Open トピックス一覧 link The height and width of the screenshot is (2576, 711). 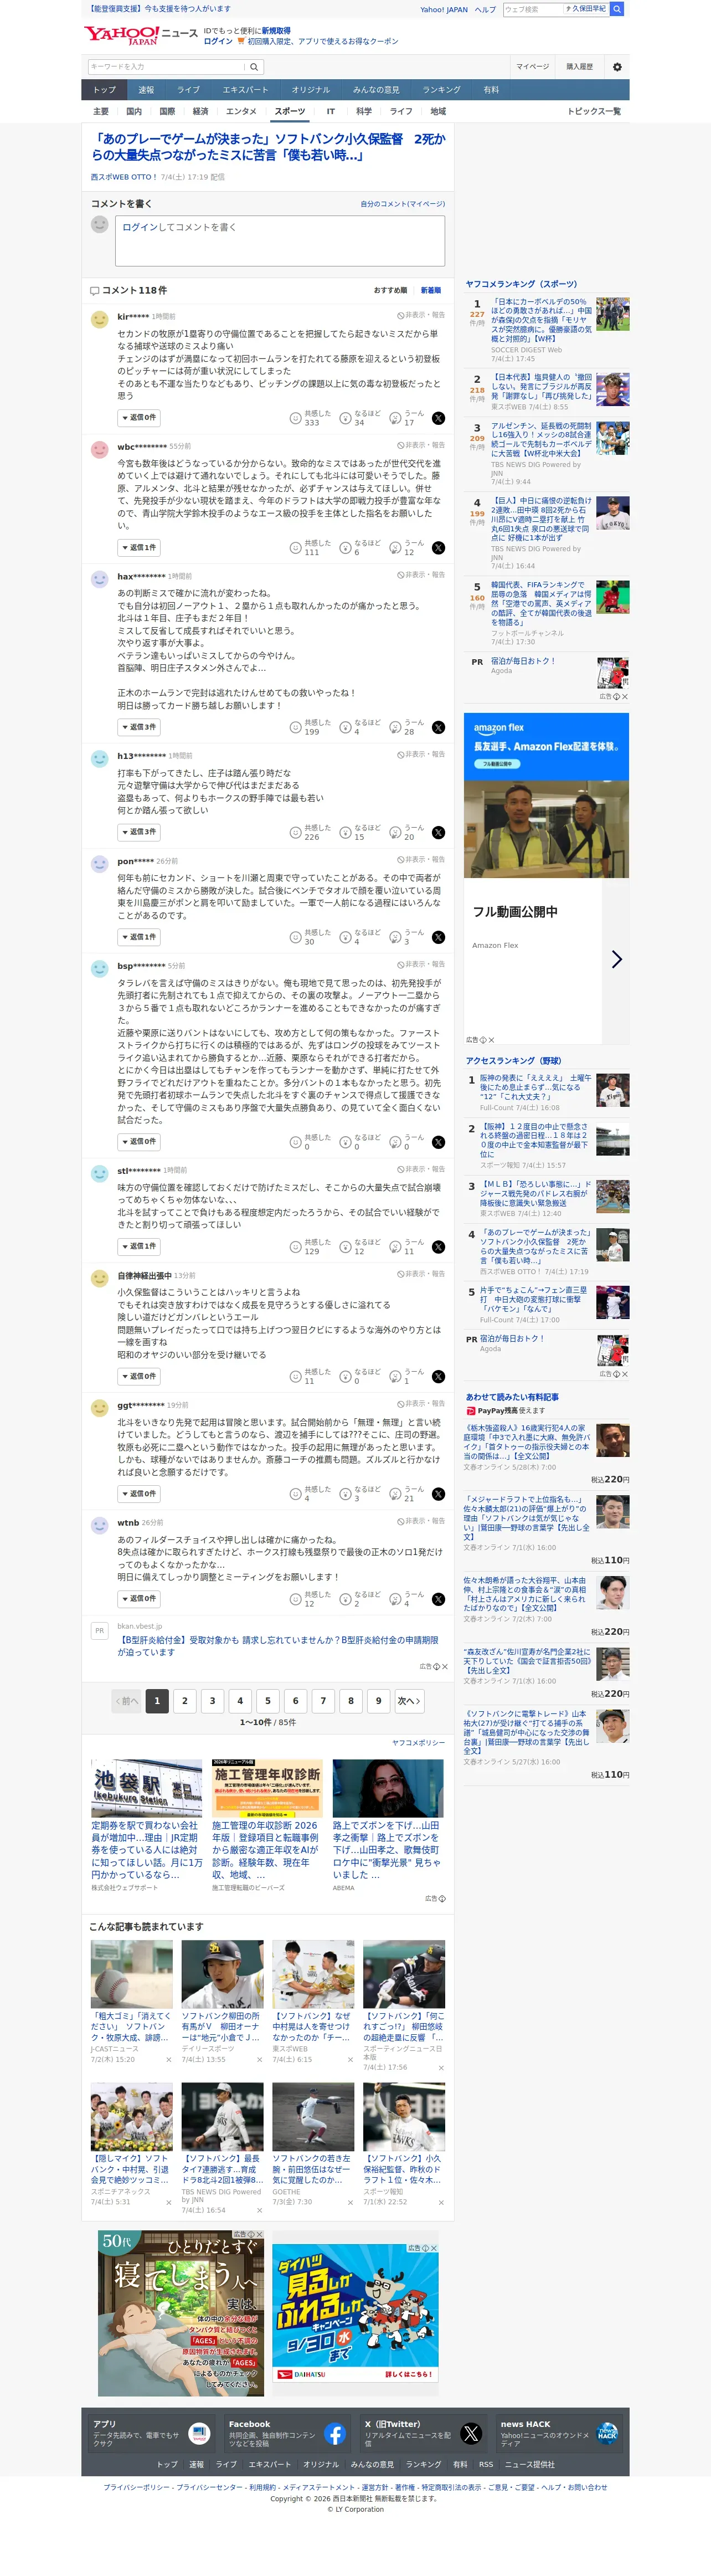[594, 112]
